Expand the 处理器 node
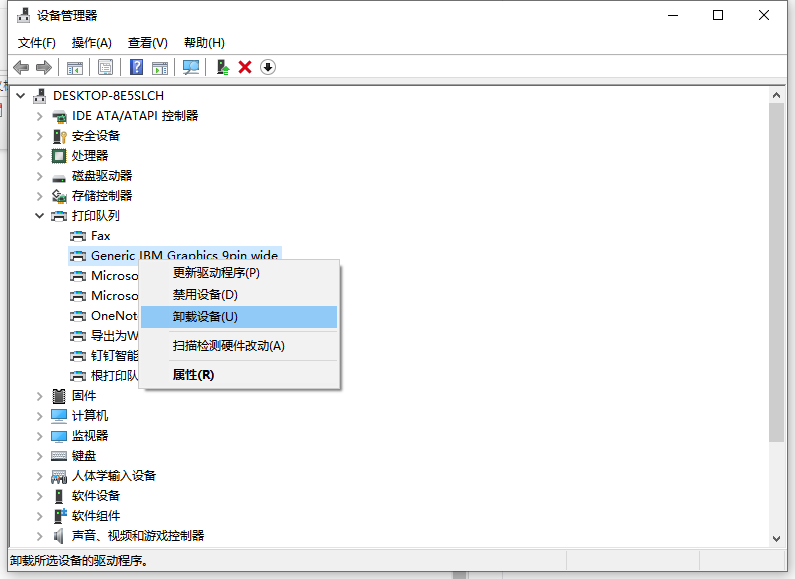 tap(40, 156)
